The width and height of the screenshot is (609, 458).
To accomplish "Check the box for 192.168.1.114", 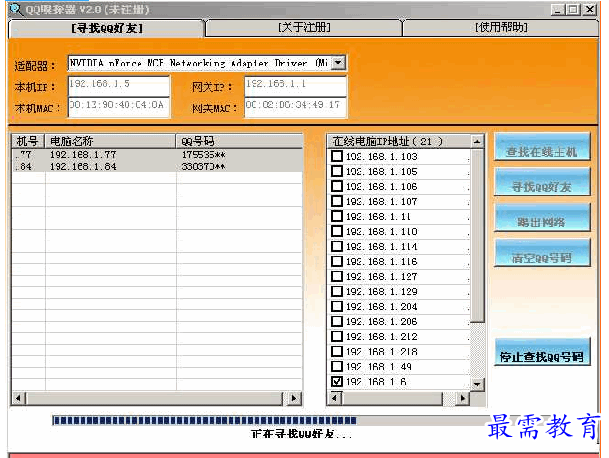I will coord(337,246).
